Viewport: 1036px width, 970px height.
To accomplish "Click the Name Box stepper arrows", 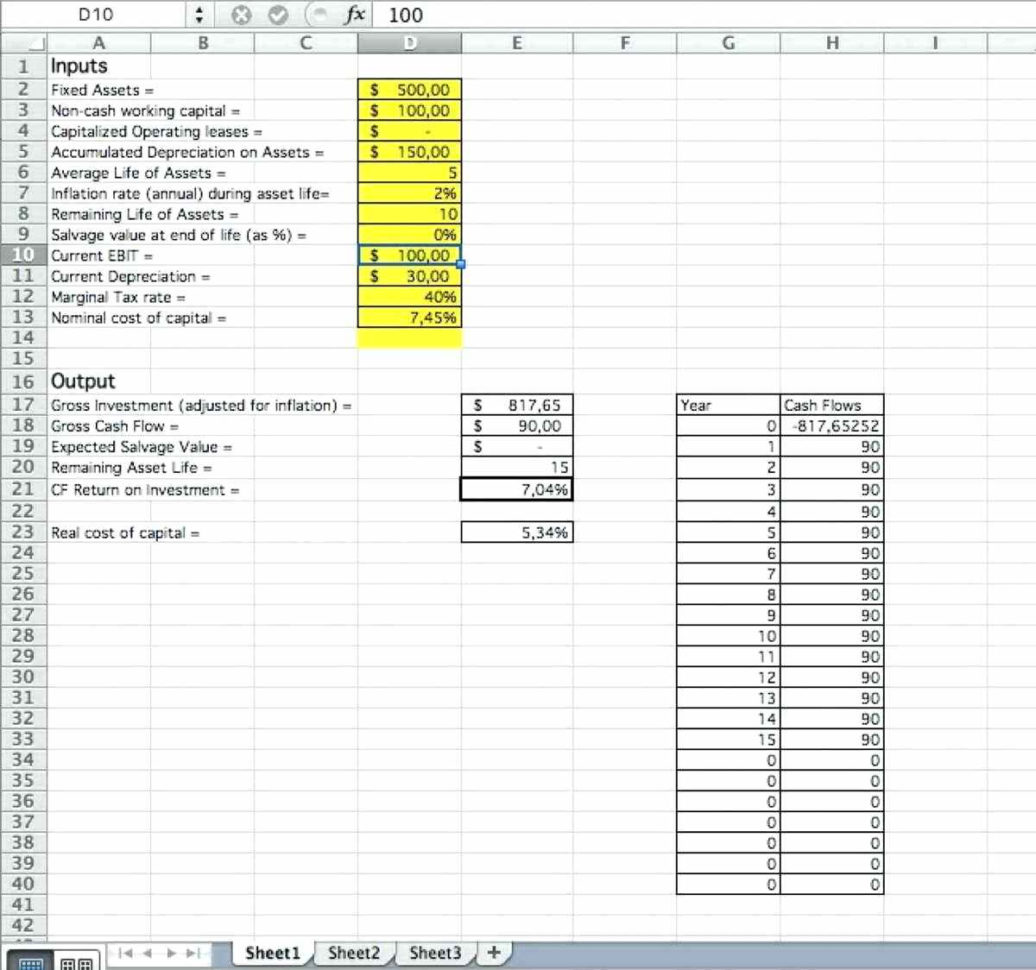I will pos(198,15).
